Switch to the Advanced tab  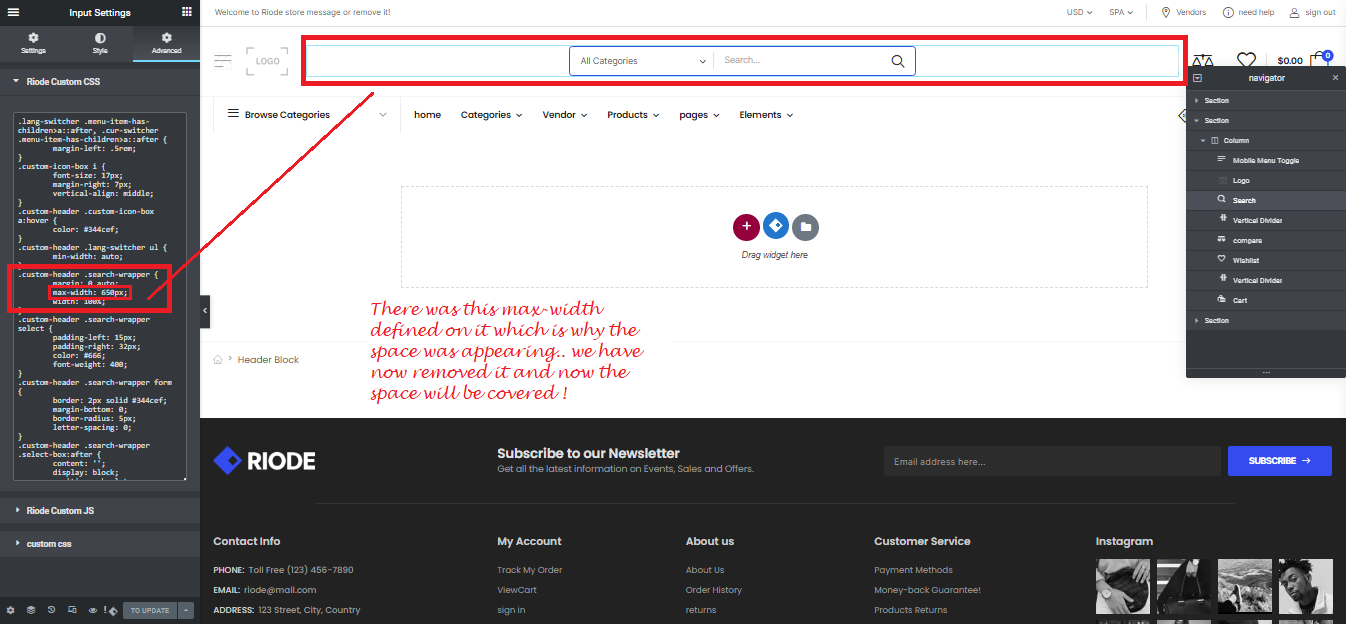click(167, 43)
